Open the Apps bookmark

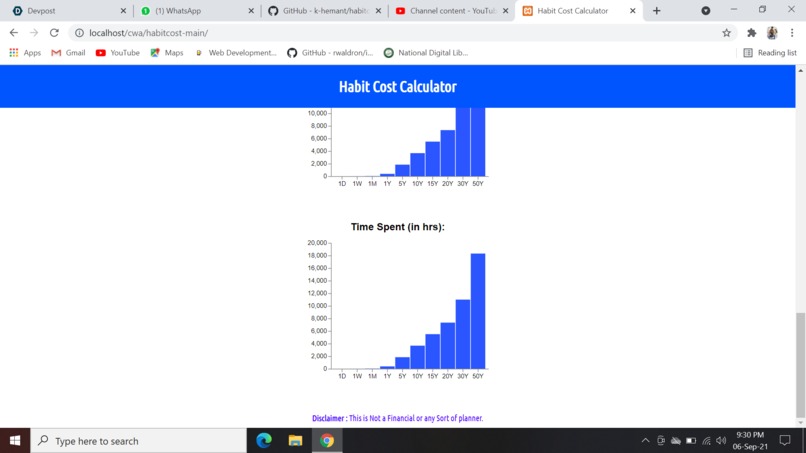25,53
